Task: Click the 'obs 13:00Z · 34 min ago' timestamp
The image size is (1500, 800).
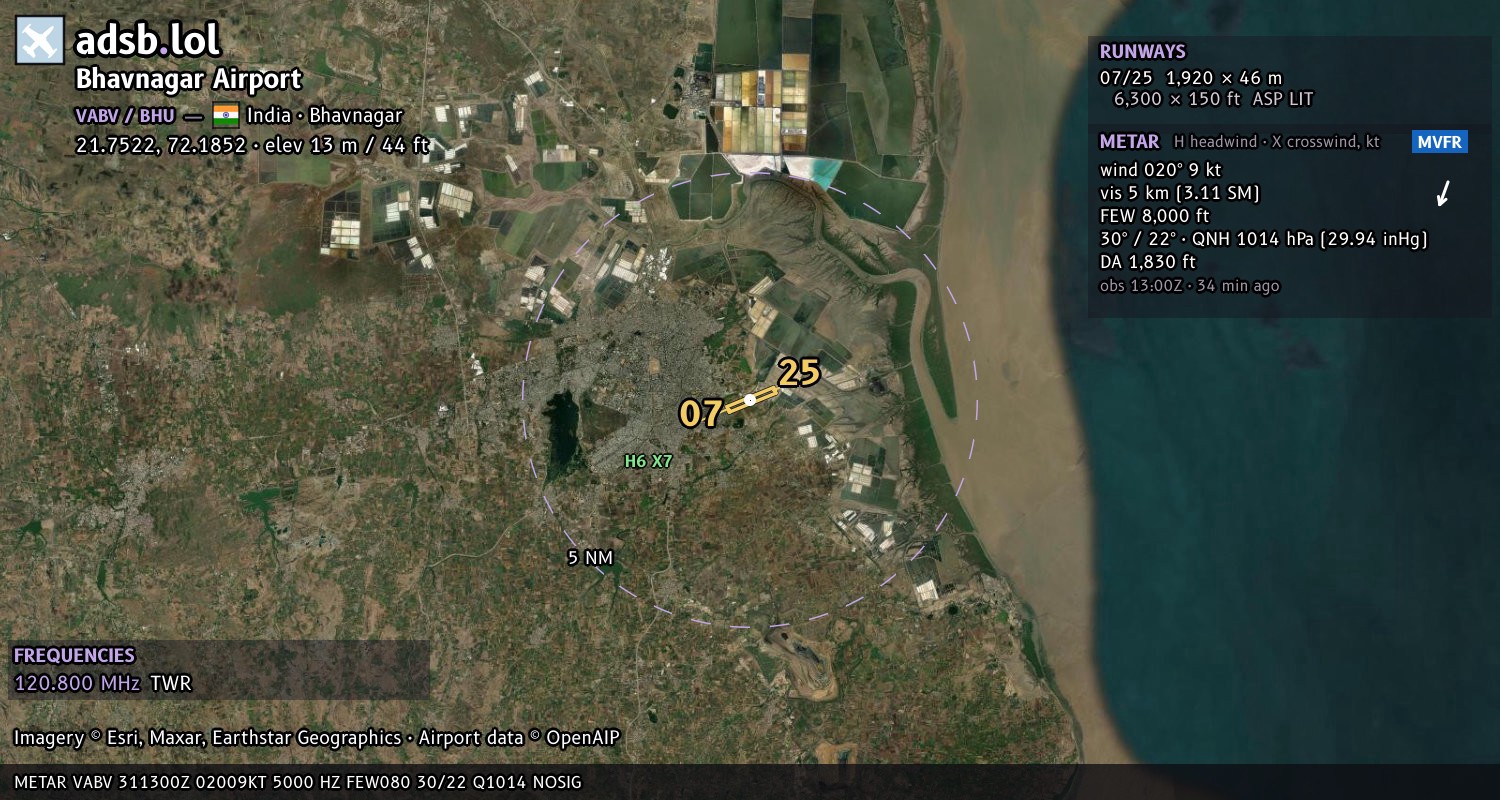Action: [1189, 286]
